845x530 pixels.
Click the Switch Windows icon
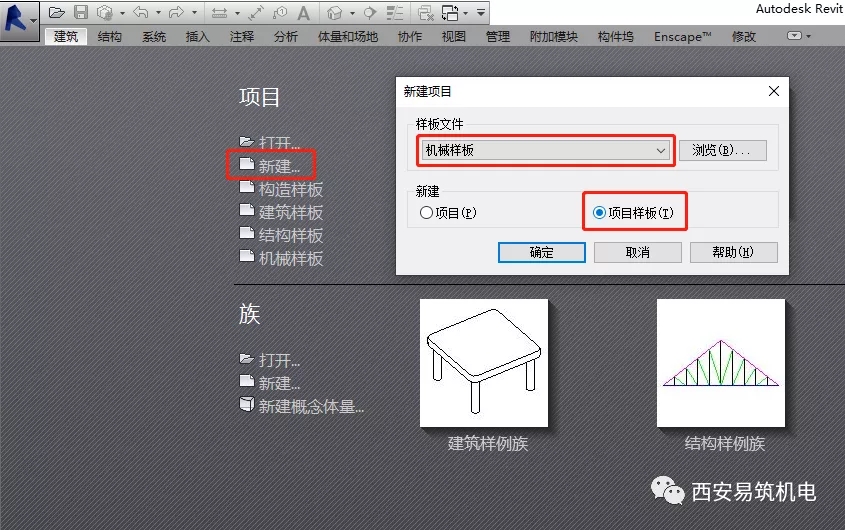450,12
